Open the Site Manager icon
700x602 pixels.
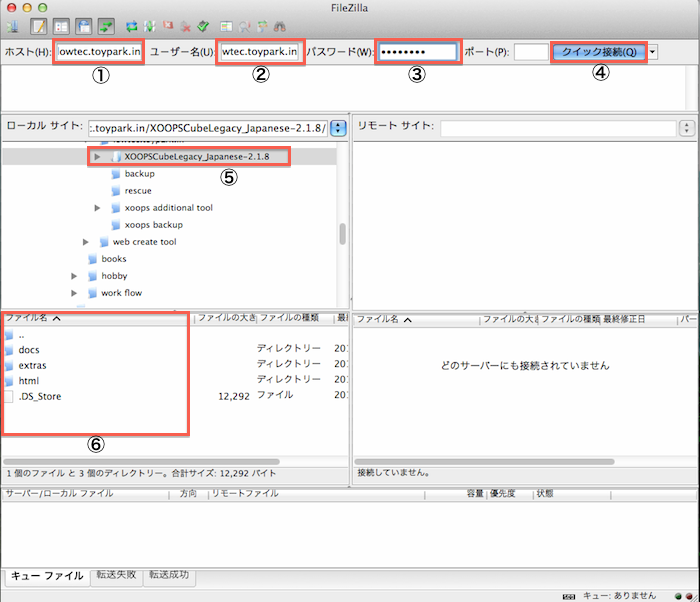click(x=12, y=27)
